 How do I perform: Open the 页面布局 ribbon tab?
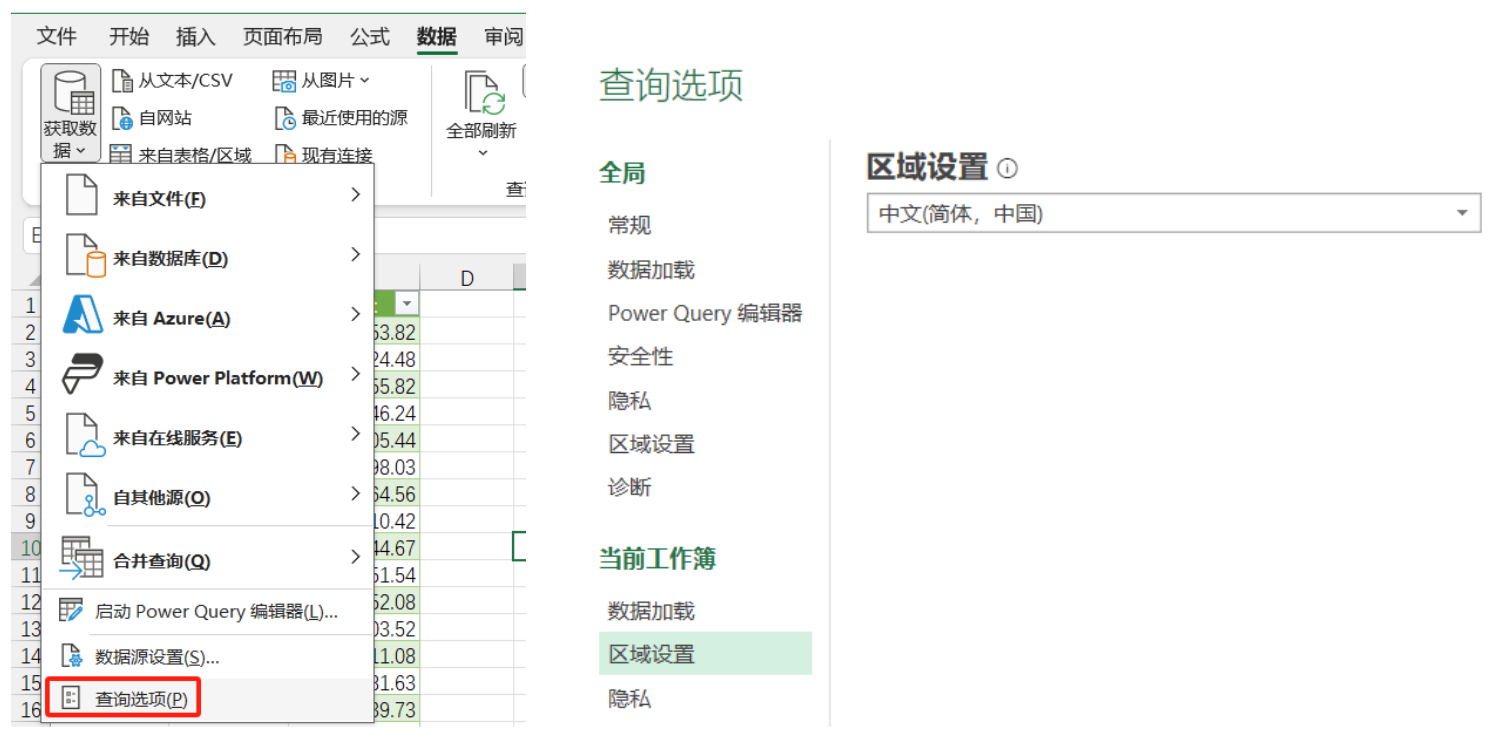pyautogui.click(x=282, y=37)
